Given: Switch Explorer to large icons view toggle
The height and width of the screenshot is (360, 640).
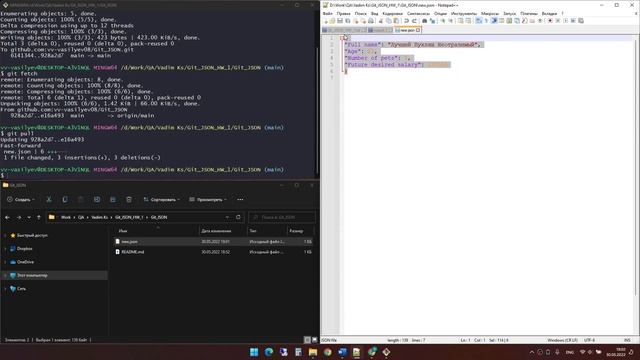Looking at the screenshot, I should [314, 340].
